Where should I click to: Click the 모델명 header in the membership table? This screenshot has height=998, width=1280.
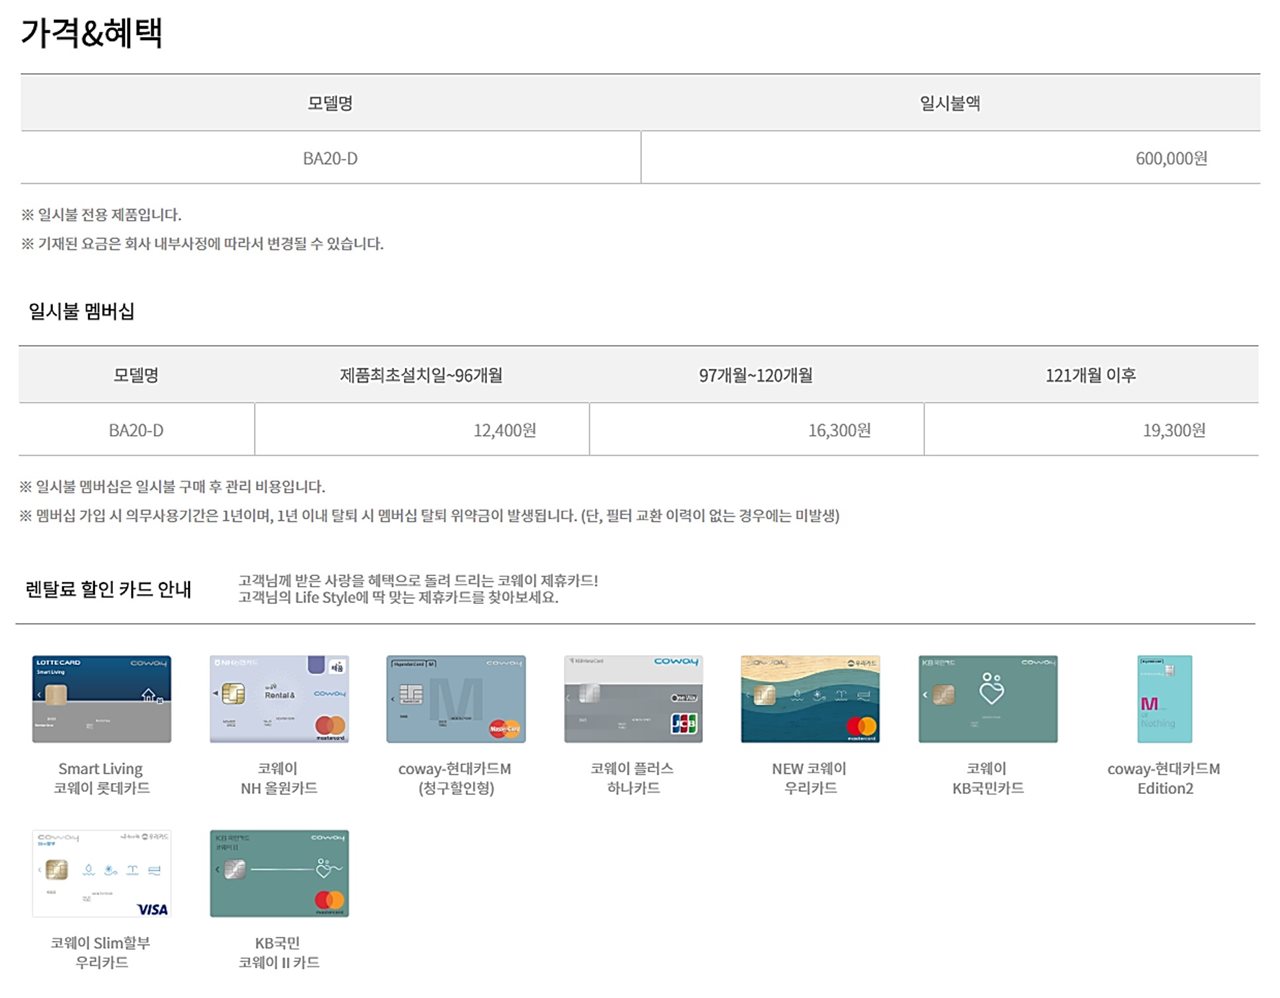pos(136,375)
